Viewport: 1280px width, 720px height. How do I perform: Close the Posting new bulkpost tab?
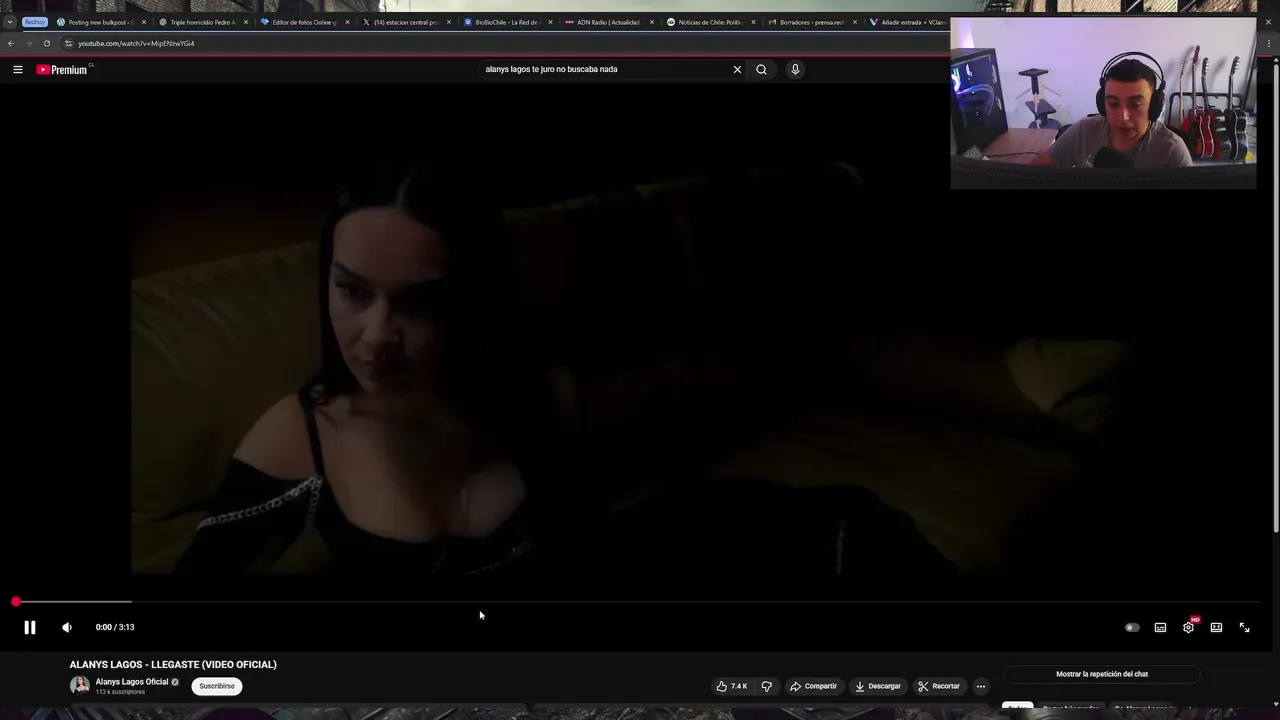[x=144, y=22]
